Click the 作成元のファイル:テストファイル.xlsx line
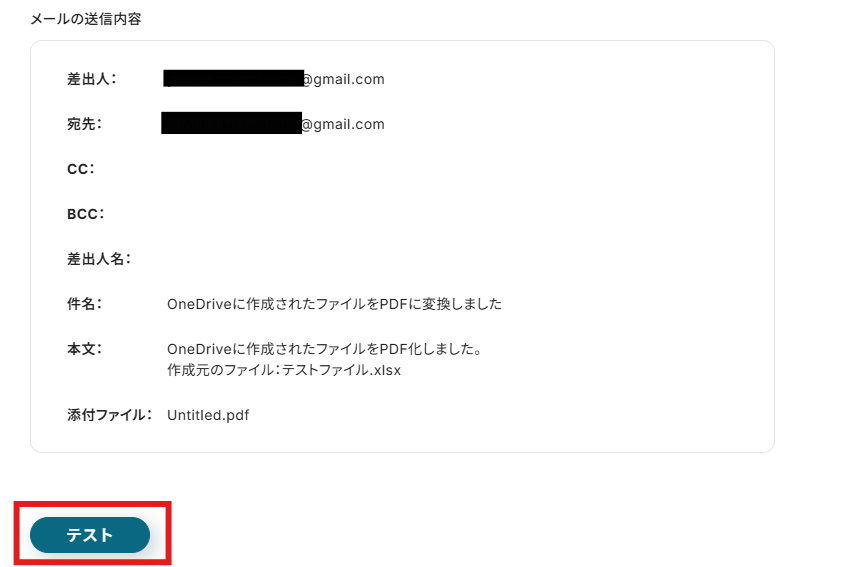 coord(284,370)
